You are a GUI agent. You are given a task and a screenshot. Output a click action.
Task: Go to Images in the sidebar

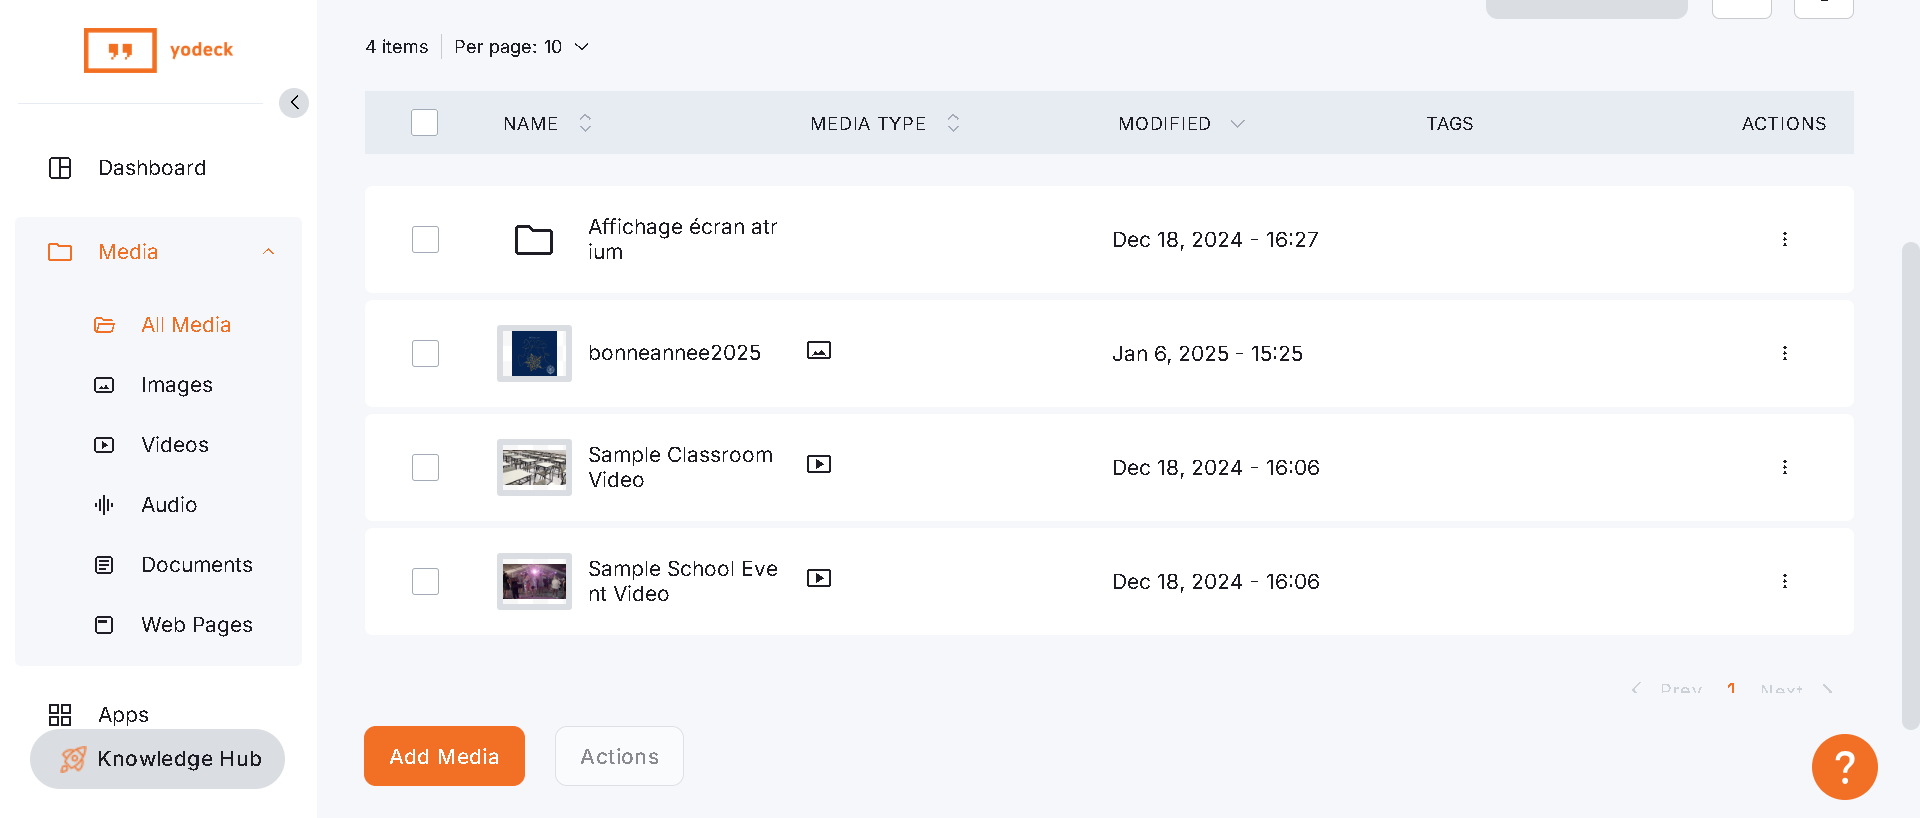pyautogui.click(x=176, y=385)
